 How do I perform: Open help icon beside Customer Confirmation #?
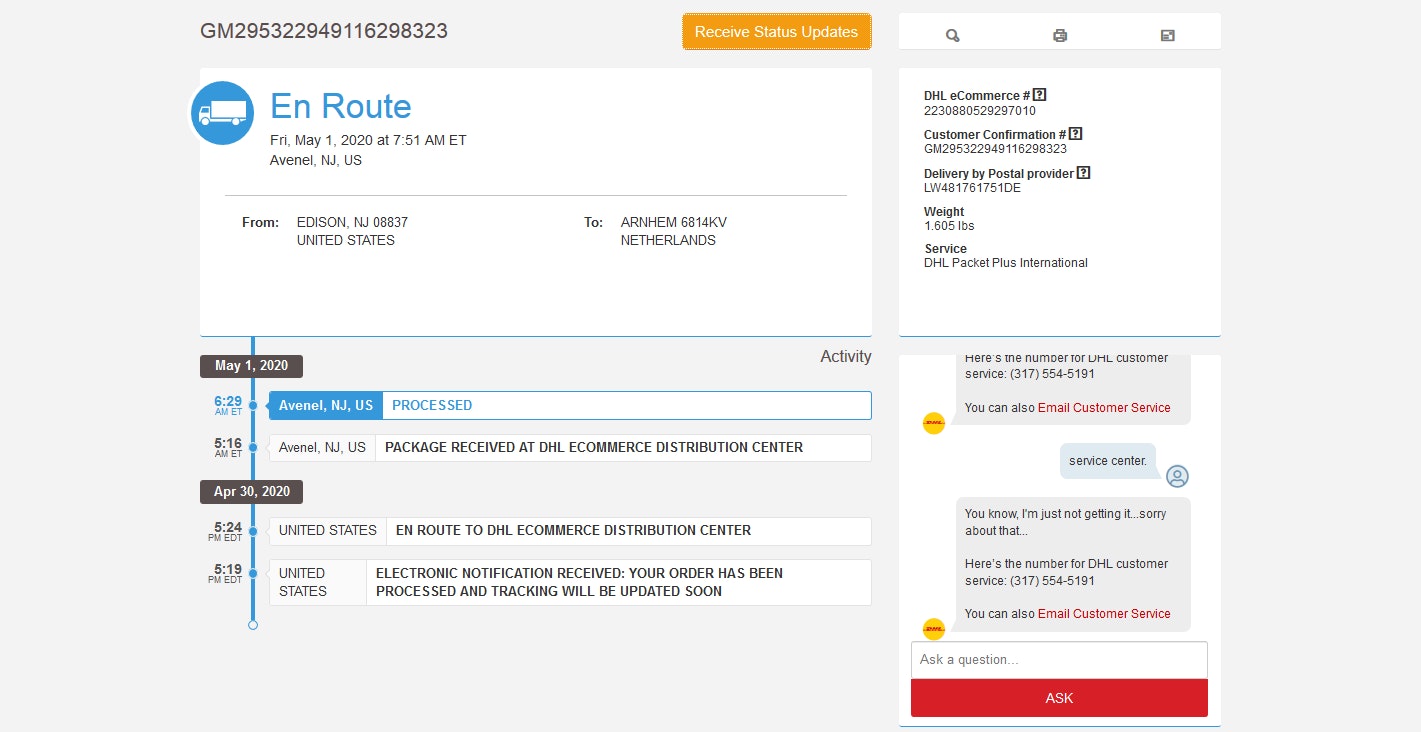(x=1076, y=134)
